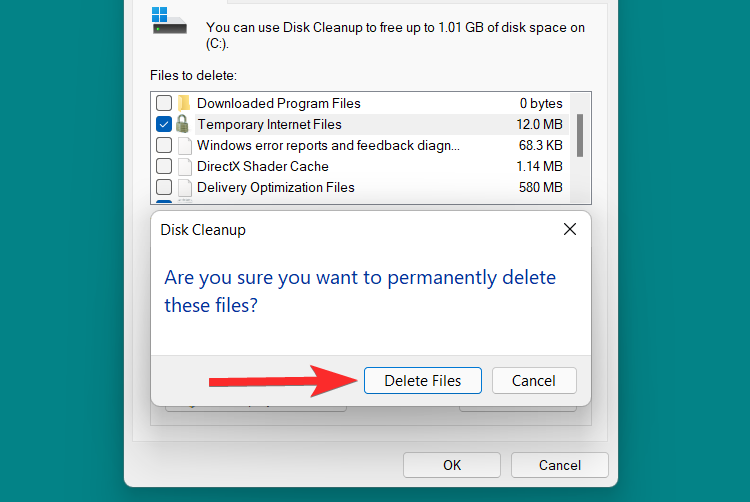Click OK in the Disk Cleanup window
Image resolution: width=750 pixels, height=502 pixels.
(x=452, y=465)
